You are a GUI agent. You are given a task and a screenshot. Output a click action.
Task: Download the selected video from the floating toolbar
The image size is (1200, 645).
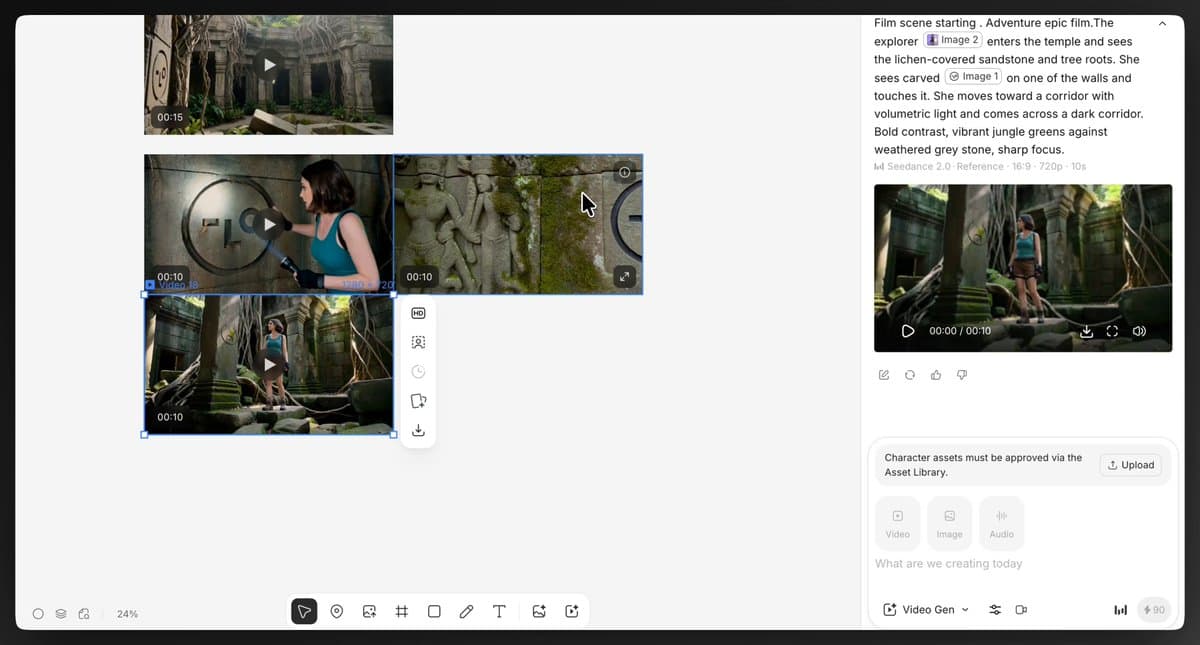418,431
